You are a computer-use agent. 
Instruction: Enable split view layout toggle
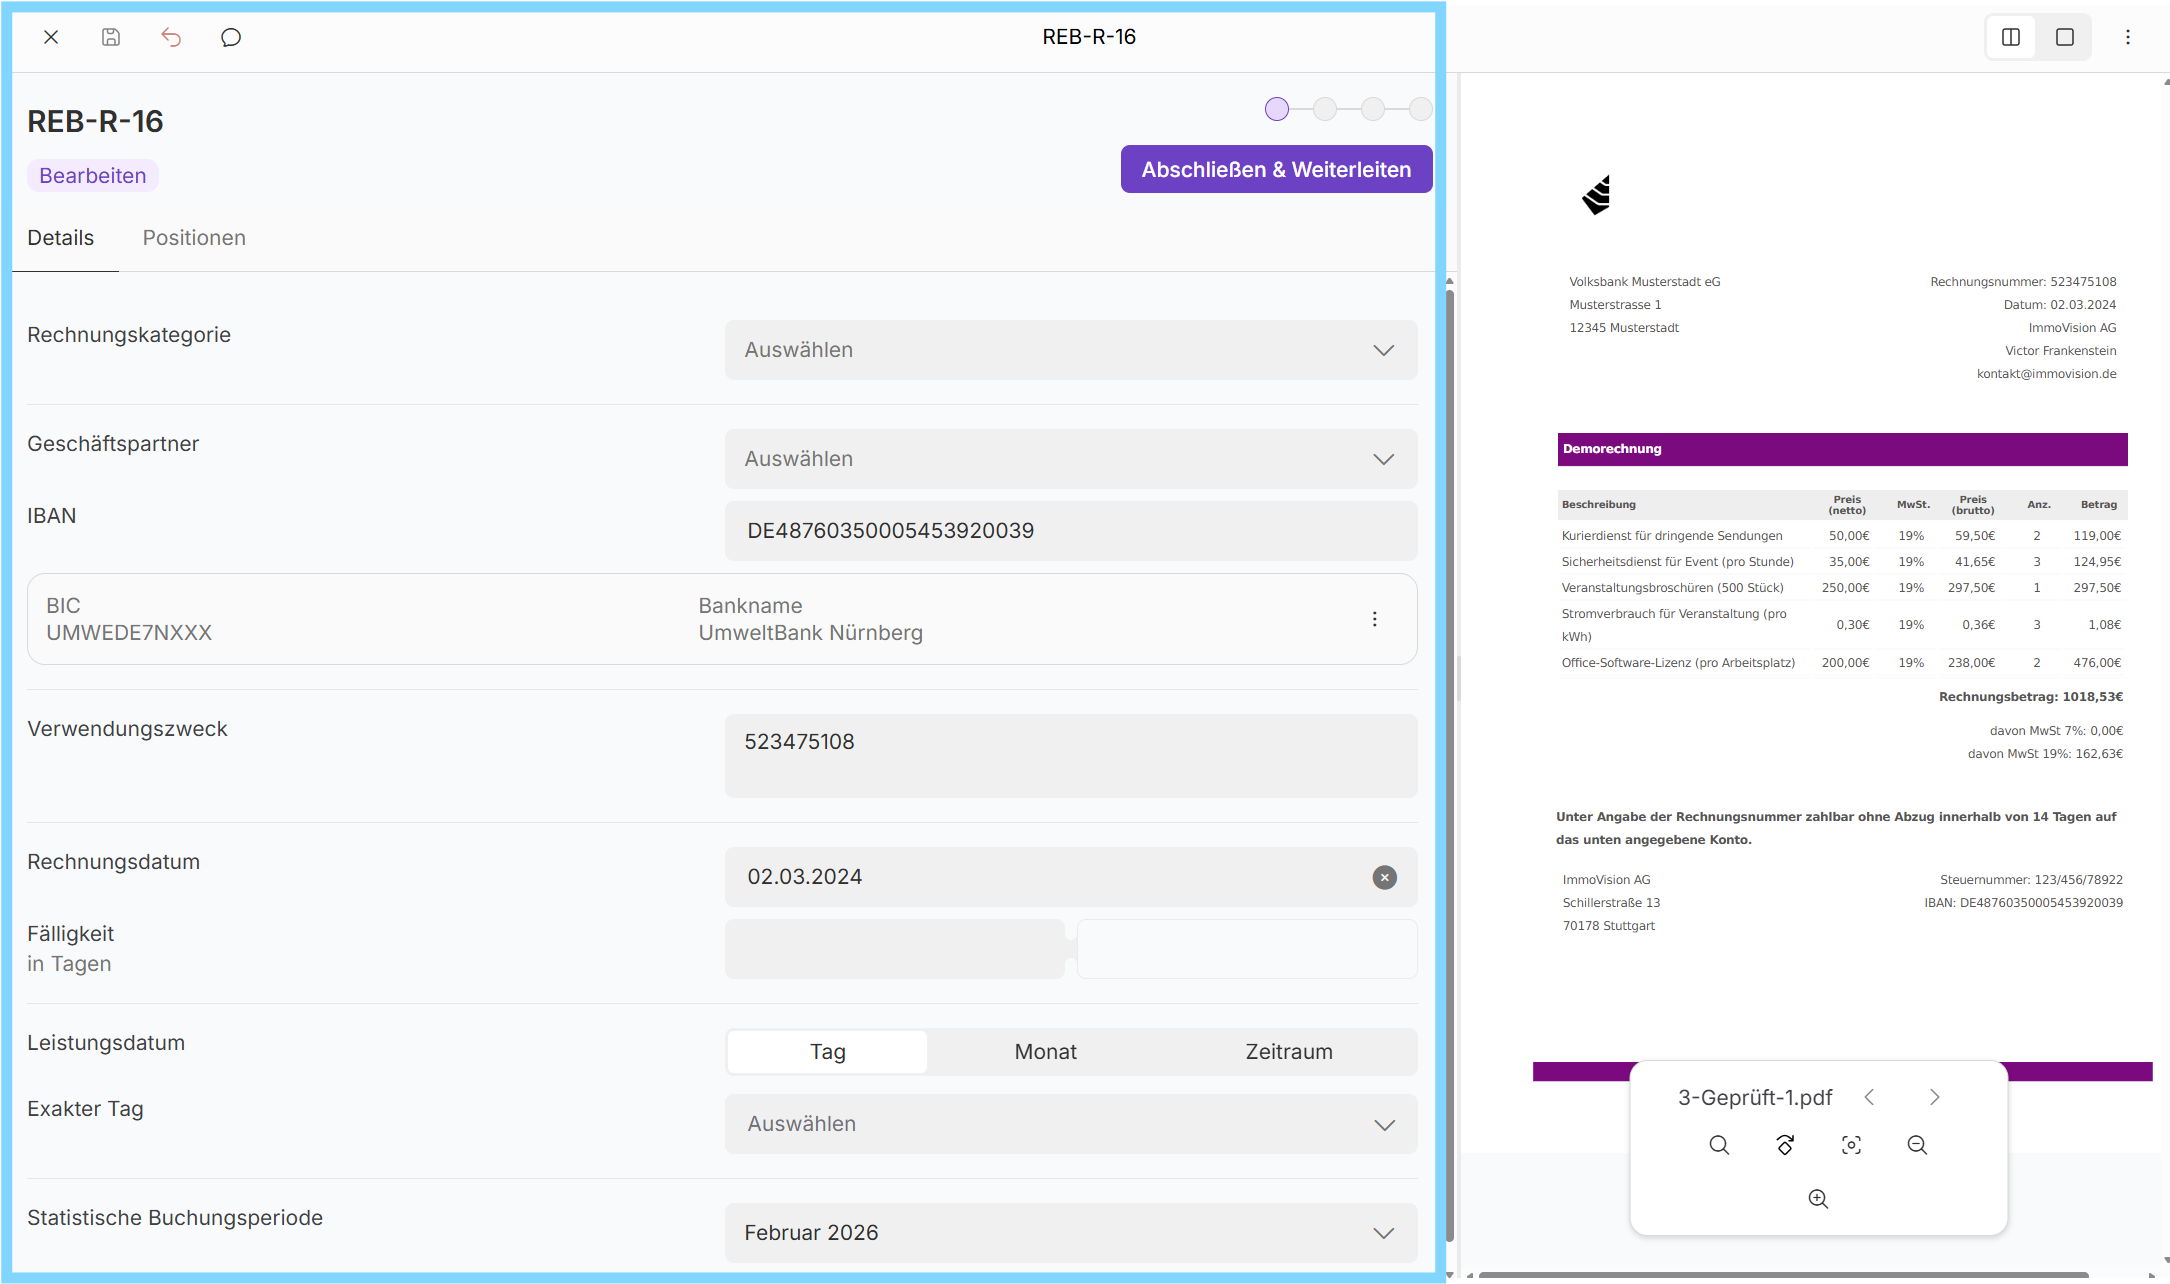[x=2011, y=37]
